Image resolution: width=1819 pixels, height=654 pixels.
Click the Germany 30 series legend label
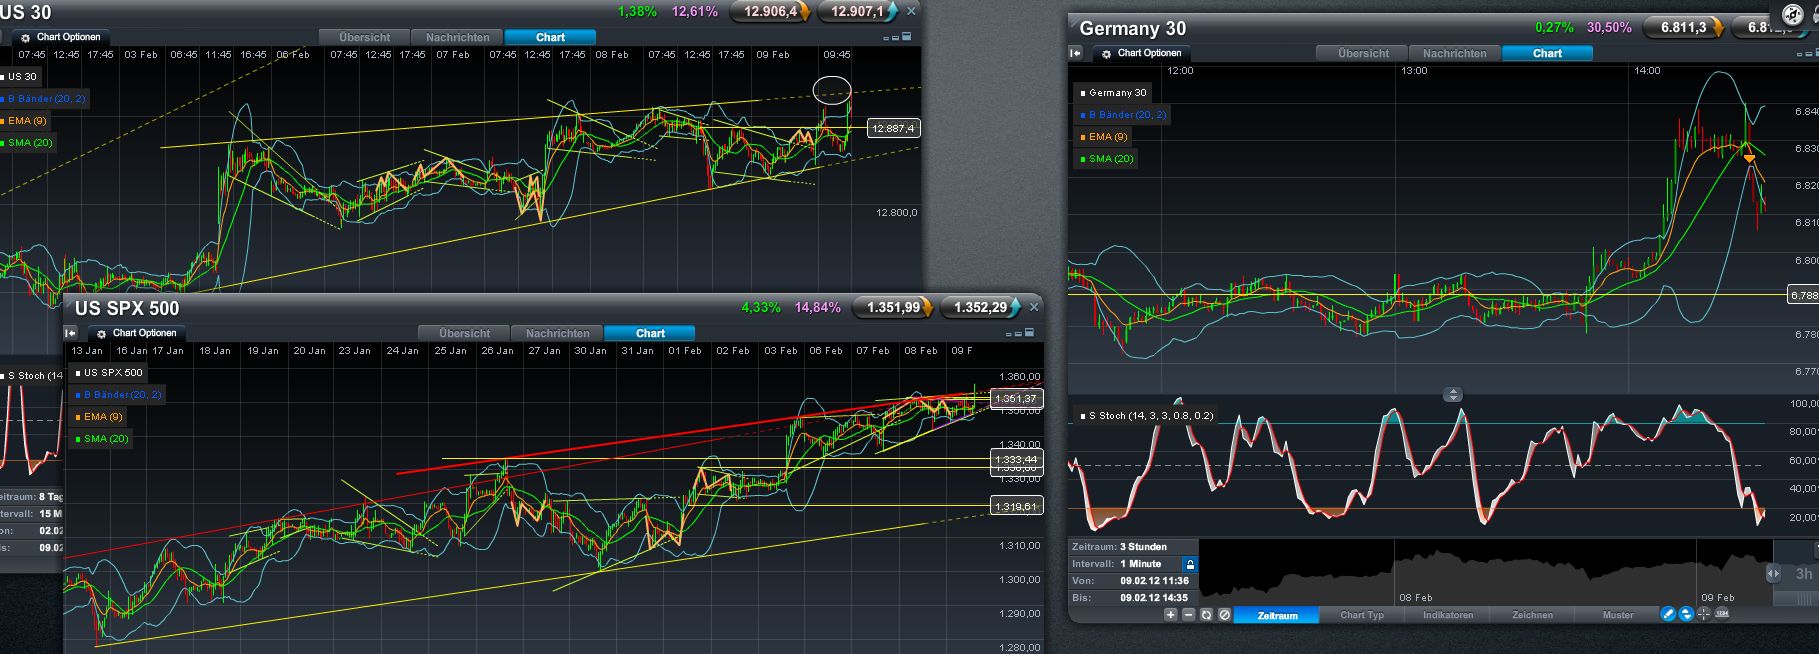[x=1113, y=92]
